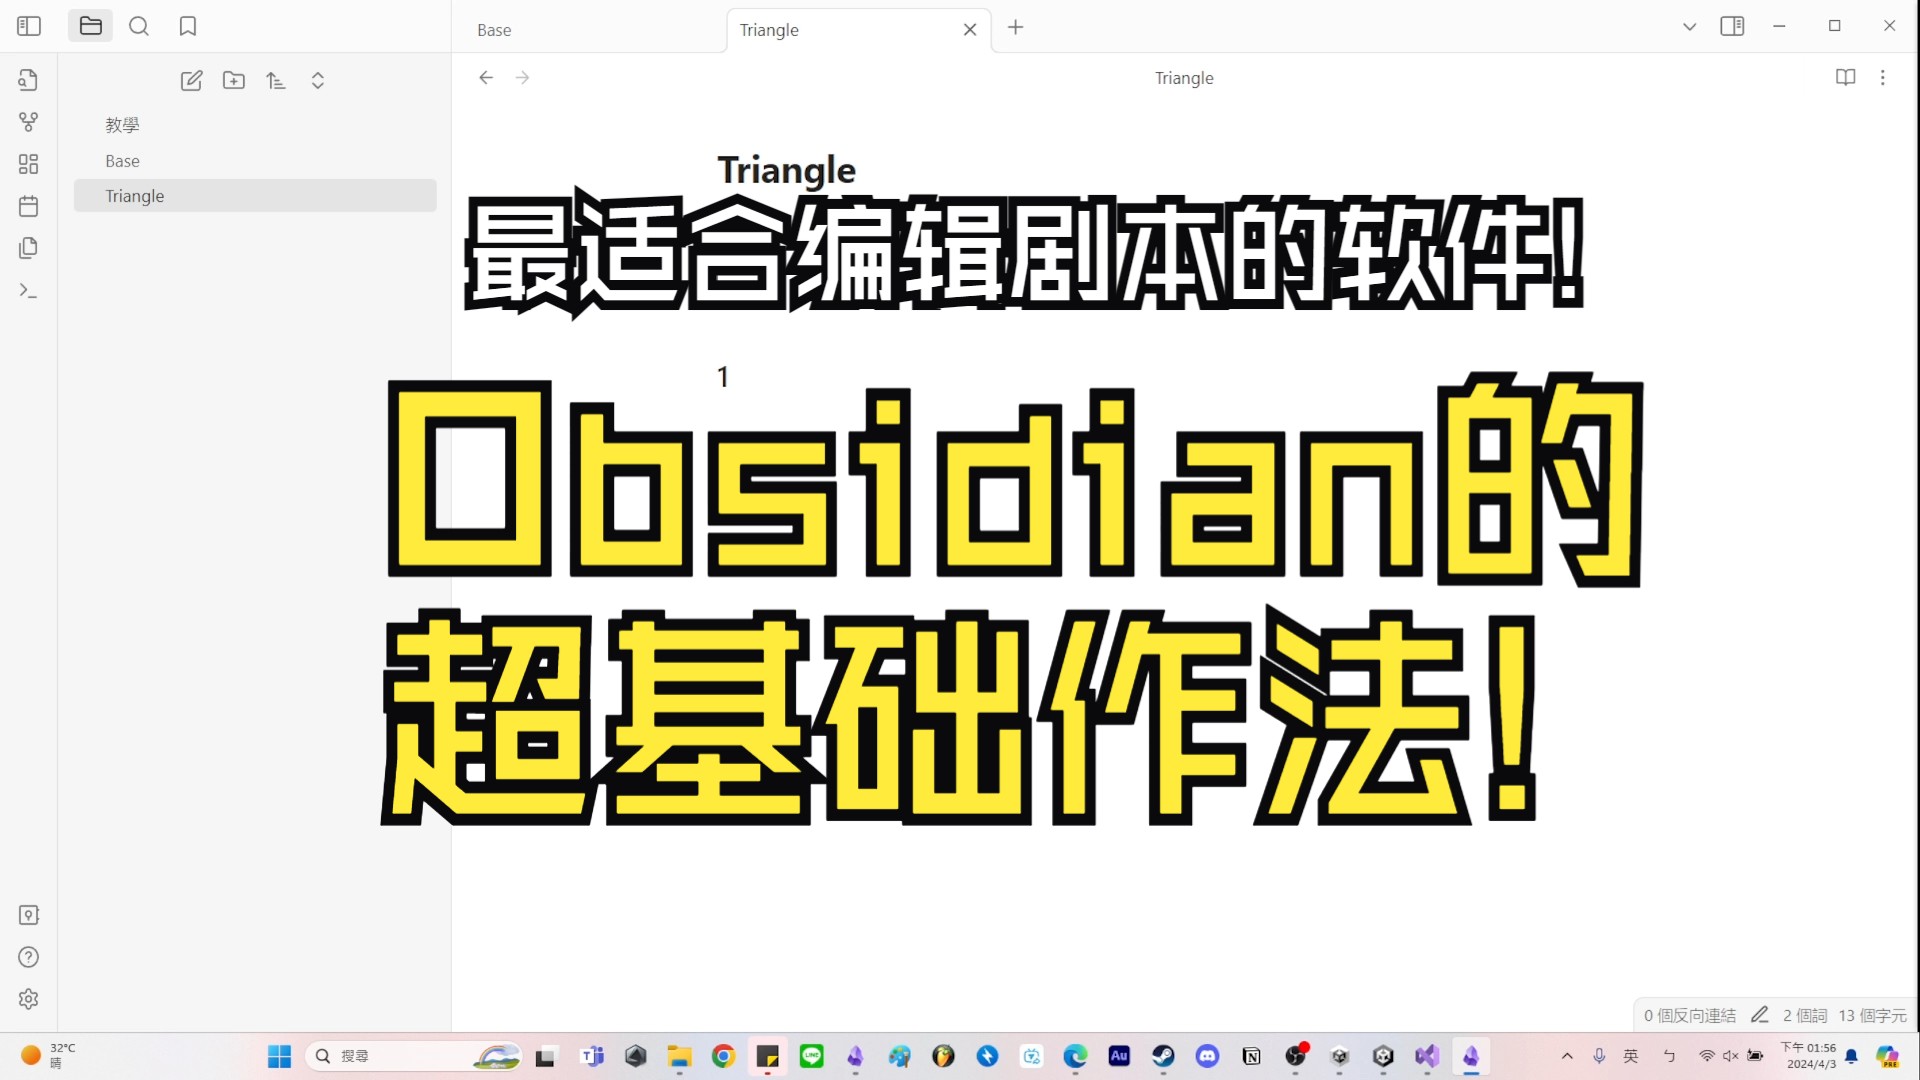Collapse the left sidebar panel
The width and height of the screenshot is (1920, 1080).
pyautogui.click(x=29, y=26)
